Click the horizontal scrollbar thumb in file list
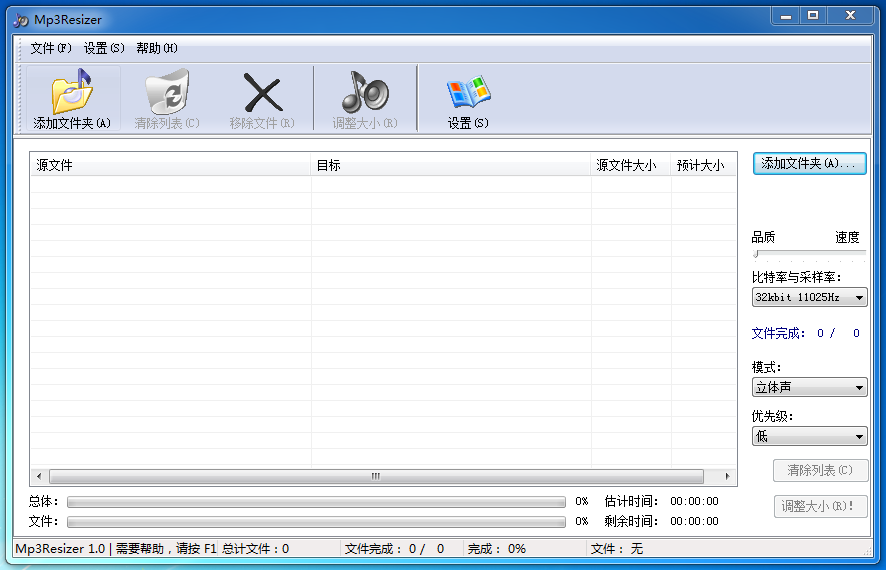The height and width of the screenshot is (570, 886). tap(376, 476)
